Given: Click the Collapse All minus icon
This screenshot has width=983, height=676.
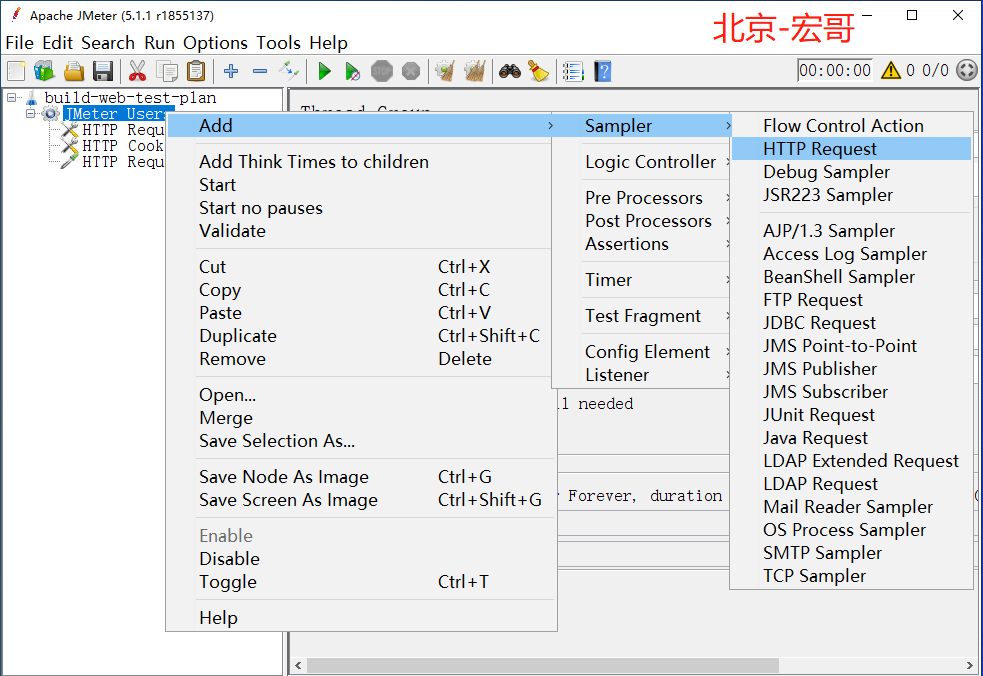Looking at the screenshot, I should pyautogui.click(x=260, y=71).
